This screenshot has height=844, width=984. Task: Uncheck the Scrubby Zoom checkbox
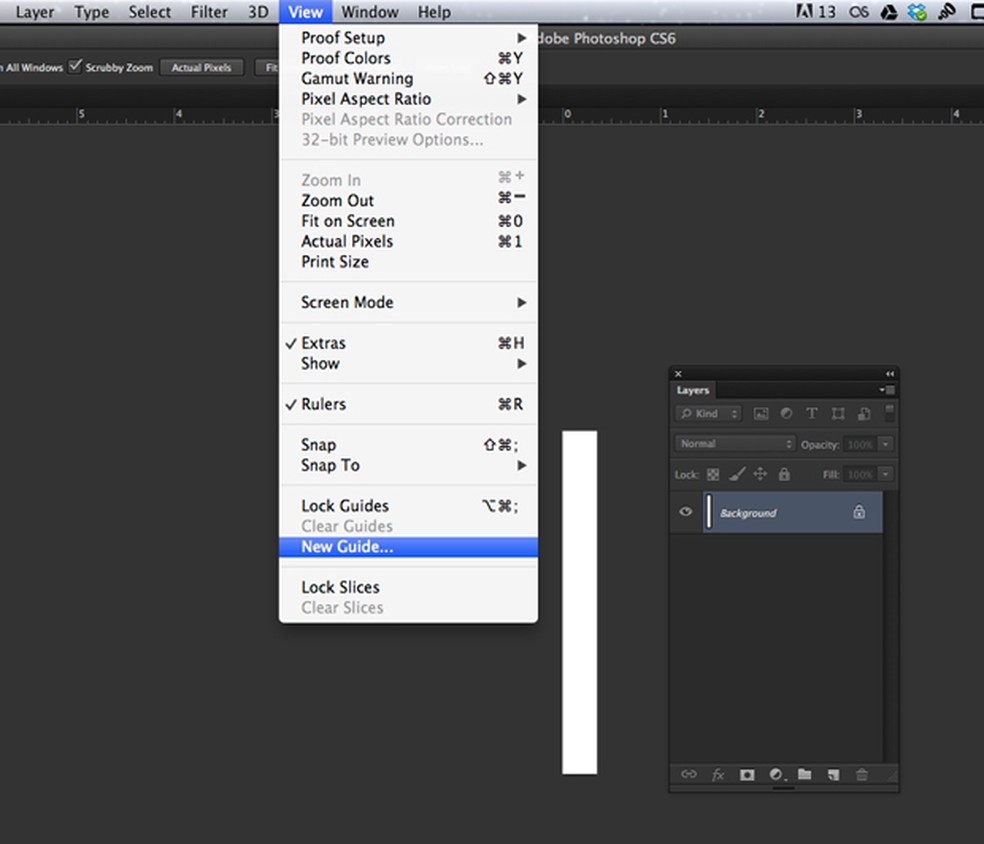(x=74, y=66)
